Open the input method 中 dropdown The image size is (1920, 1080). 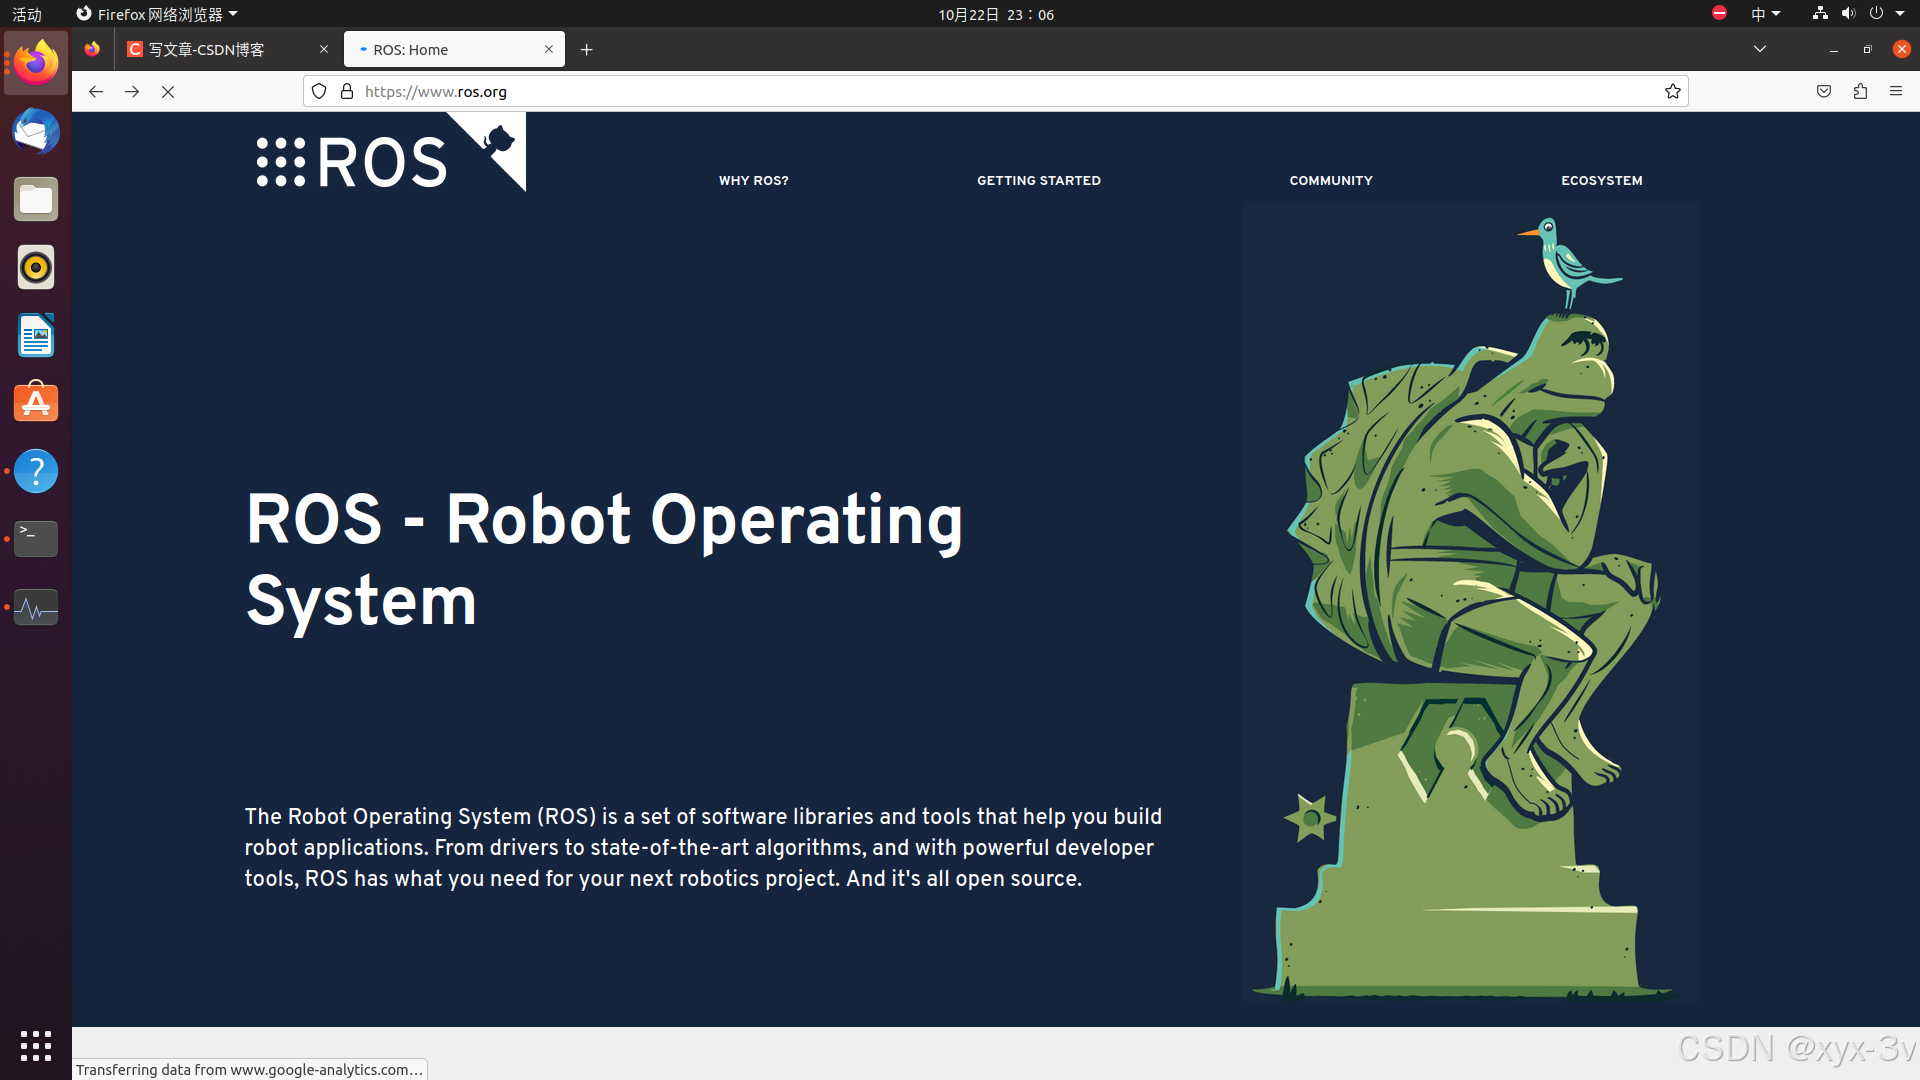point(1766,14)
